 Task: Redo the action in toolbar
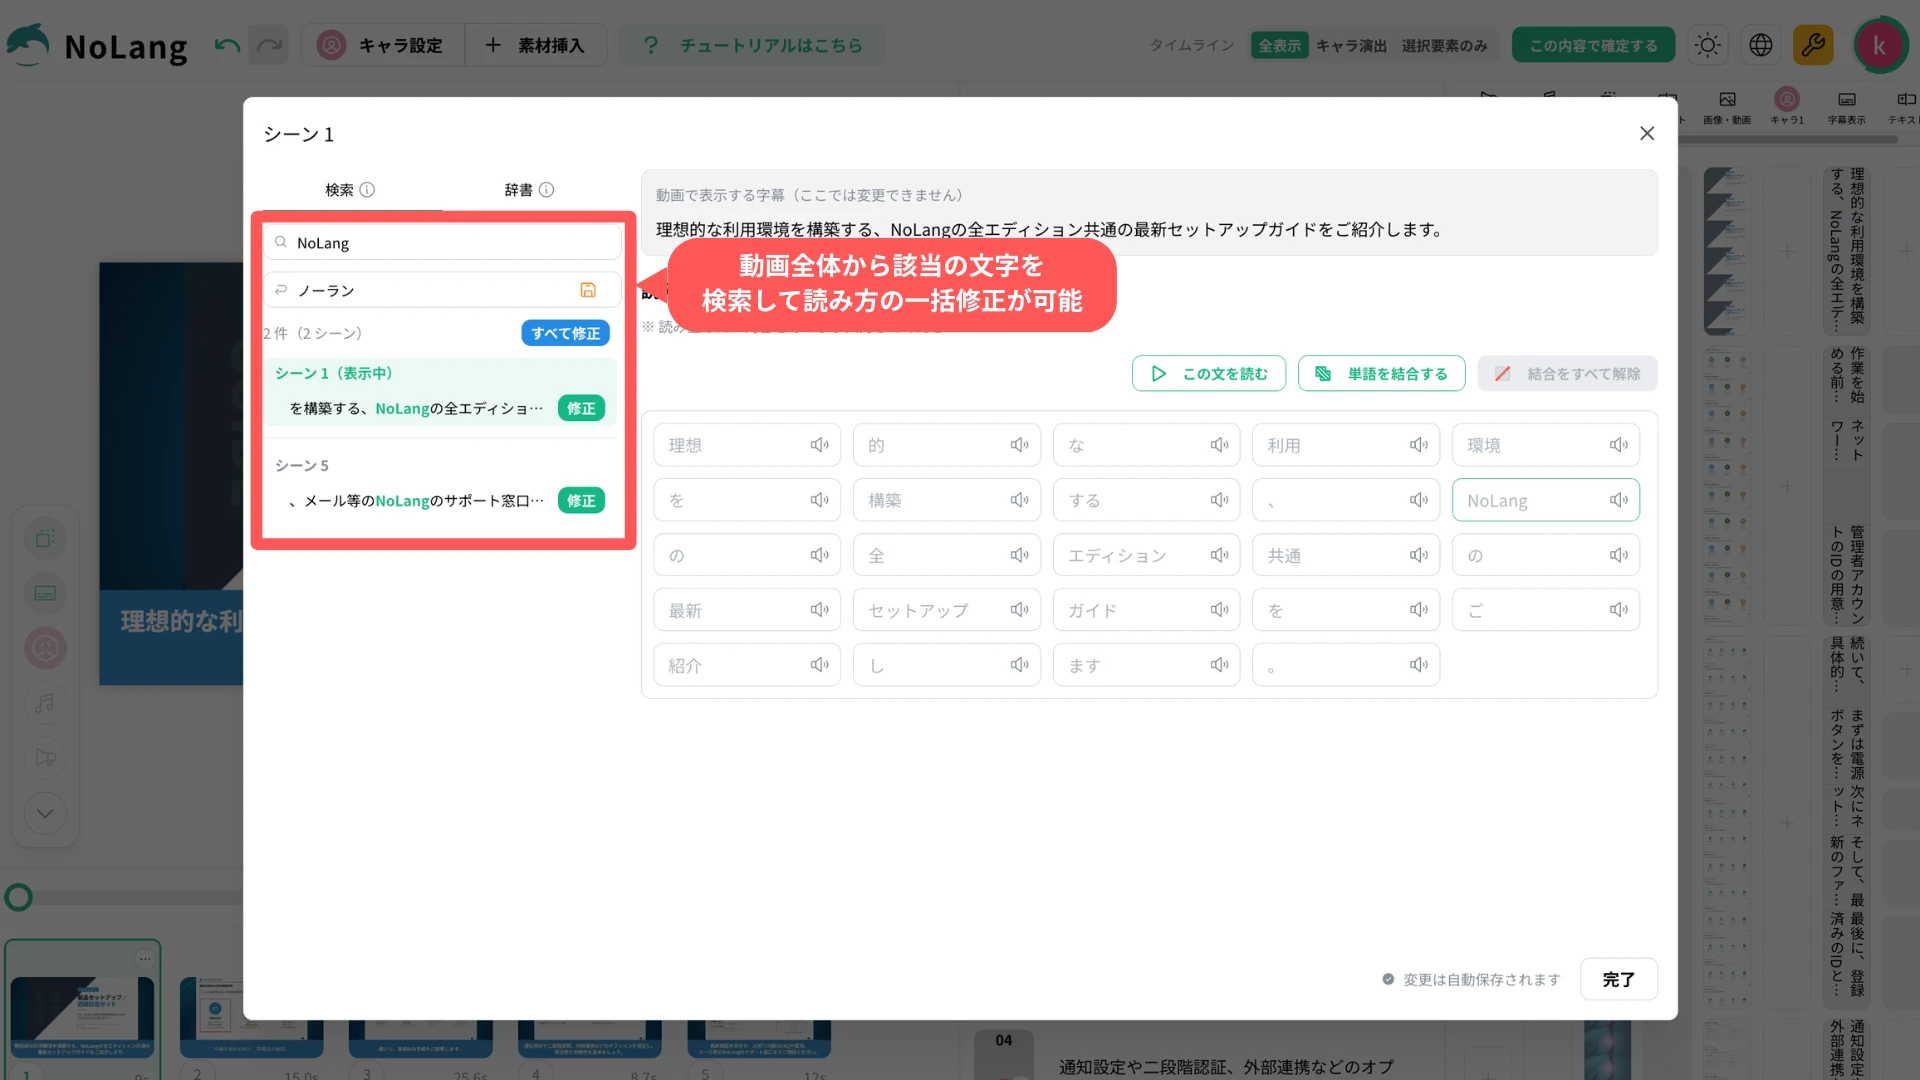click(x=269, y=46)
